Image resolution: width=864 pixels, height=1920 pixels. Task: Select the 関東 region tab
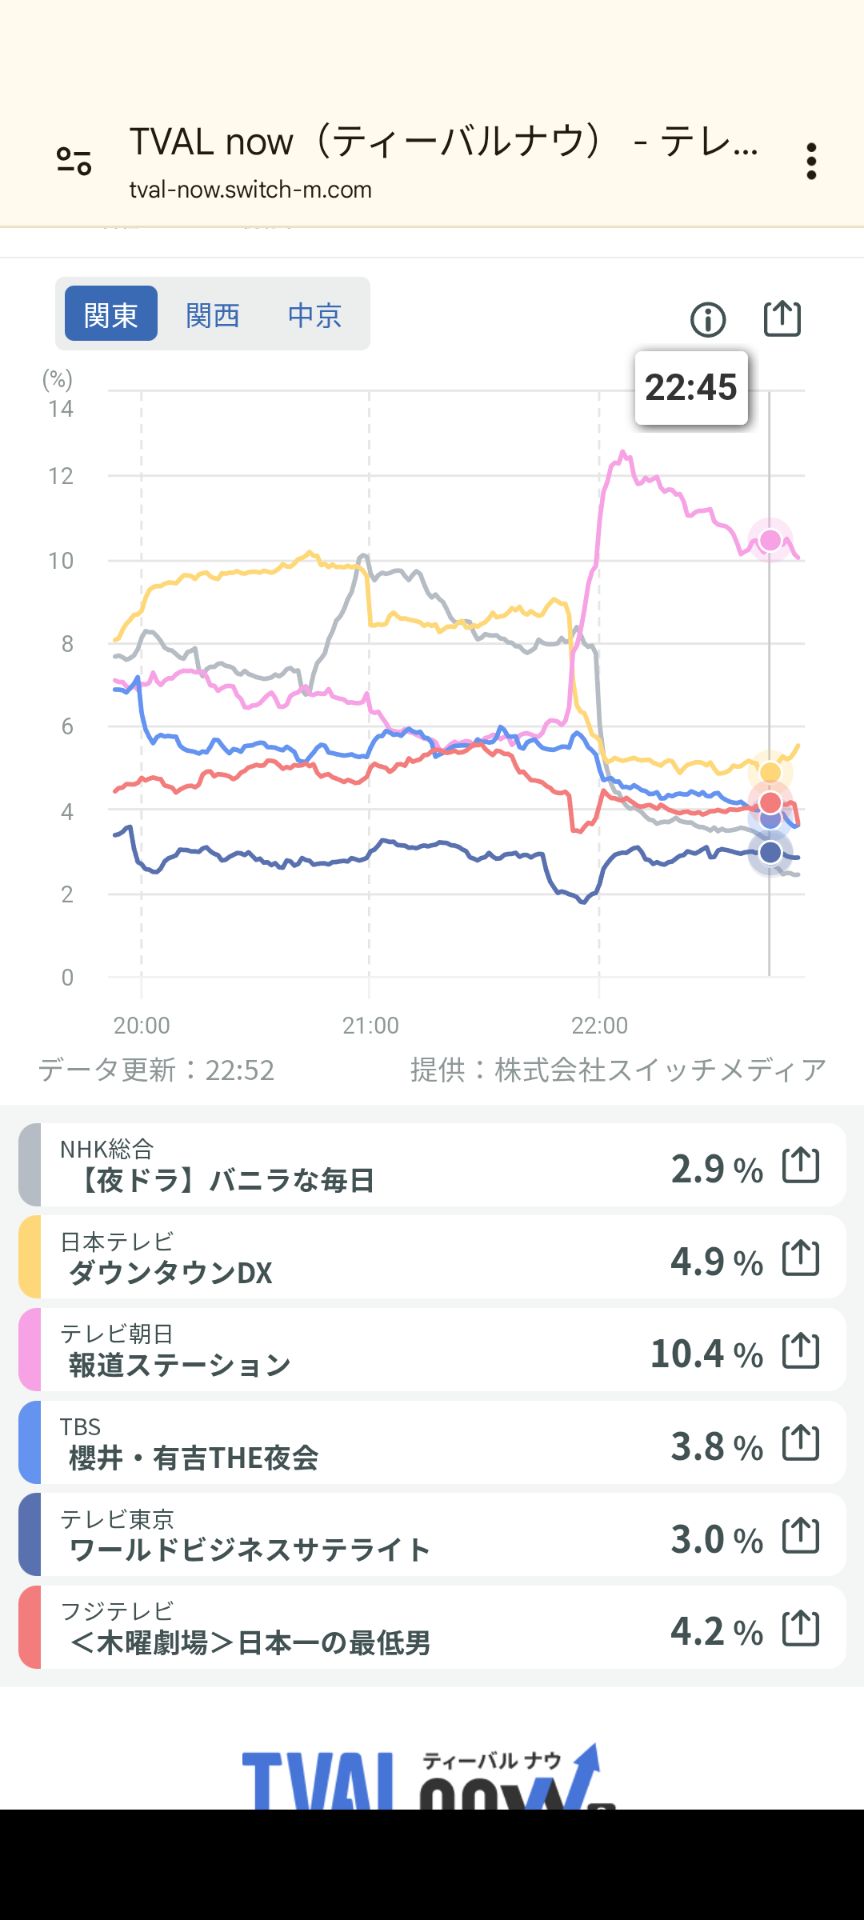click(x=110, y=313)
